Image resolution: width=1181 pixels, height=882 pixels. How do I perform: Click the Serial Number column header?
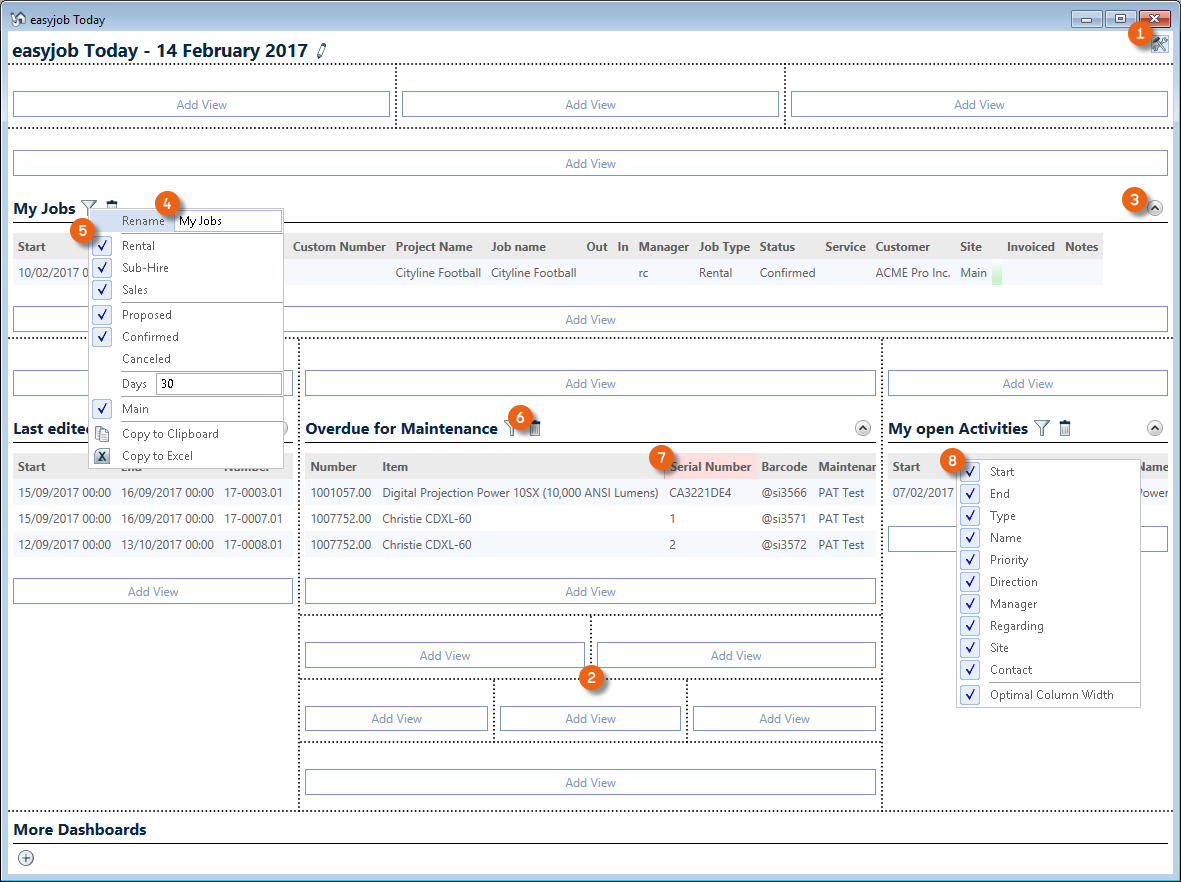(711, 467)
